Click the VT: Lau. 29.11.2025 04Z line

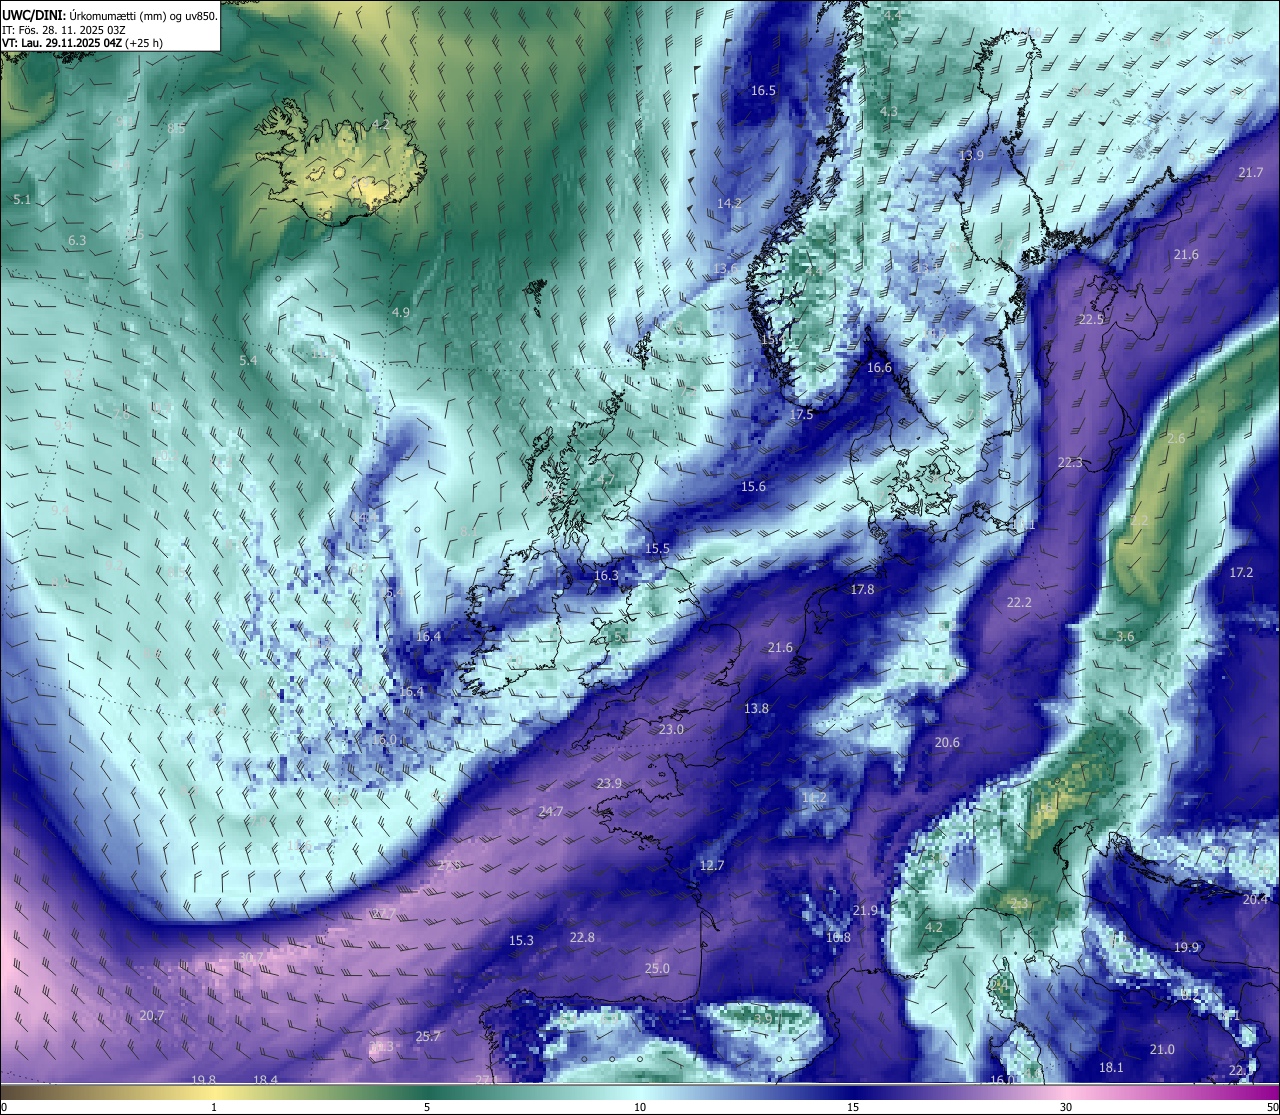point(83,43)
